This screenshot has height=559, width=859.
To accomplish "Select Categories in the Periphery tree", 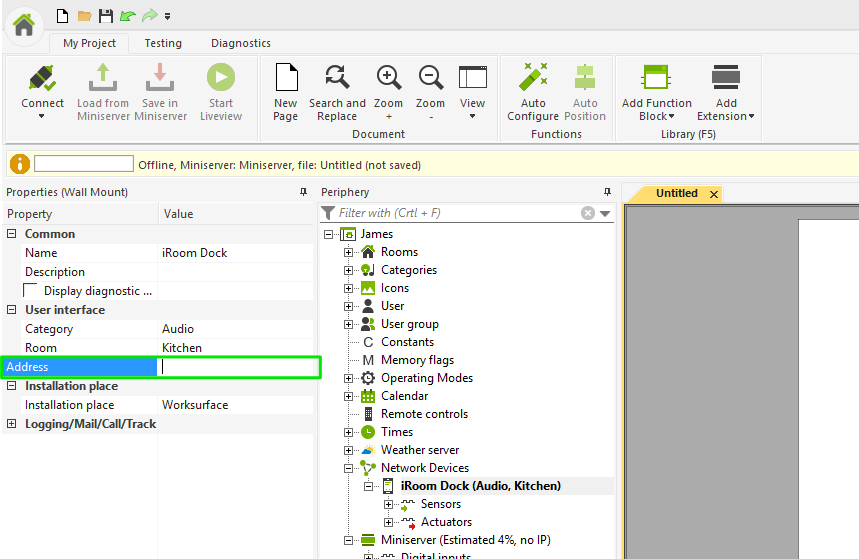I will (409, 270).
